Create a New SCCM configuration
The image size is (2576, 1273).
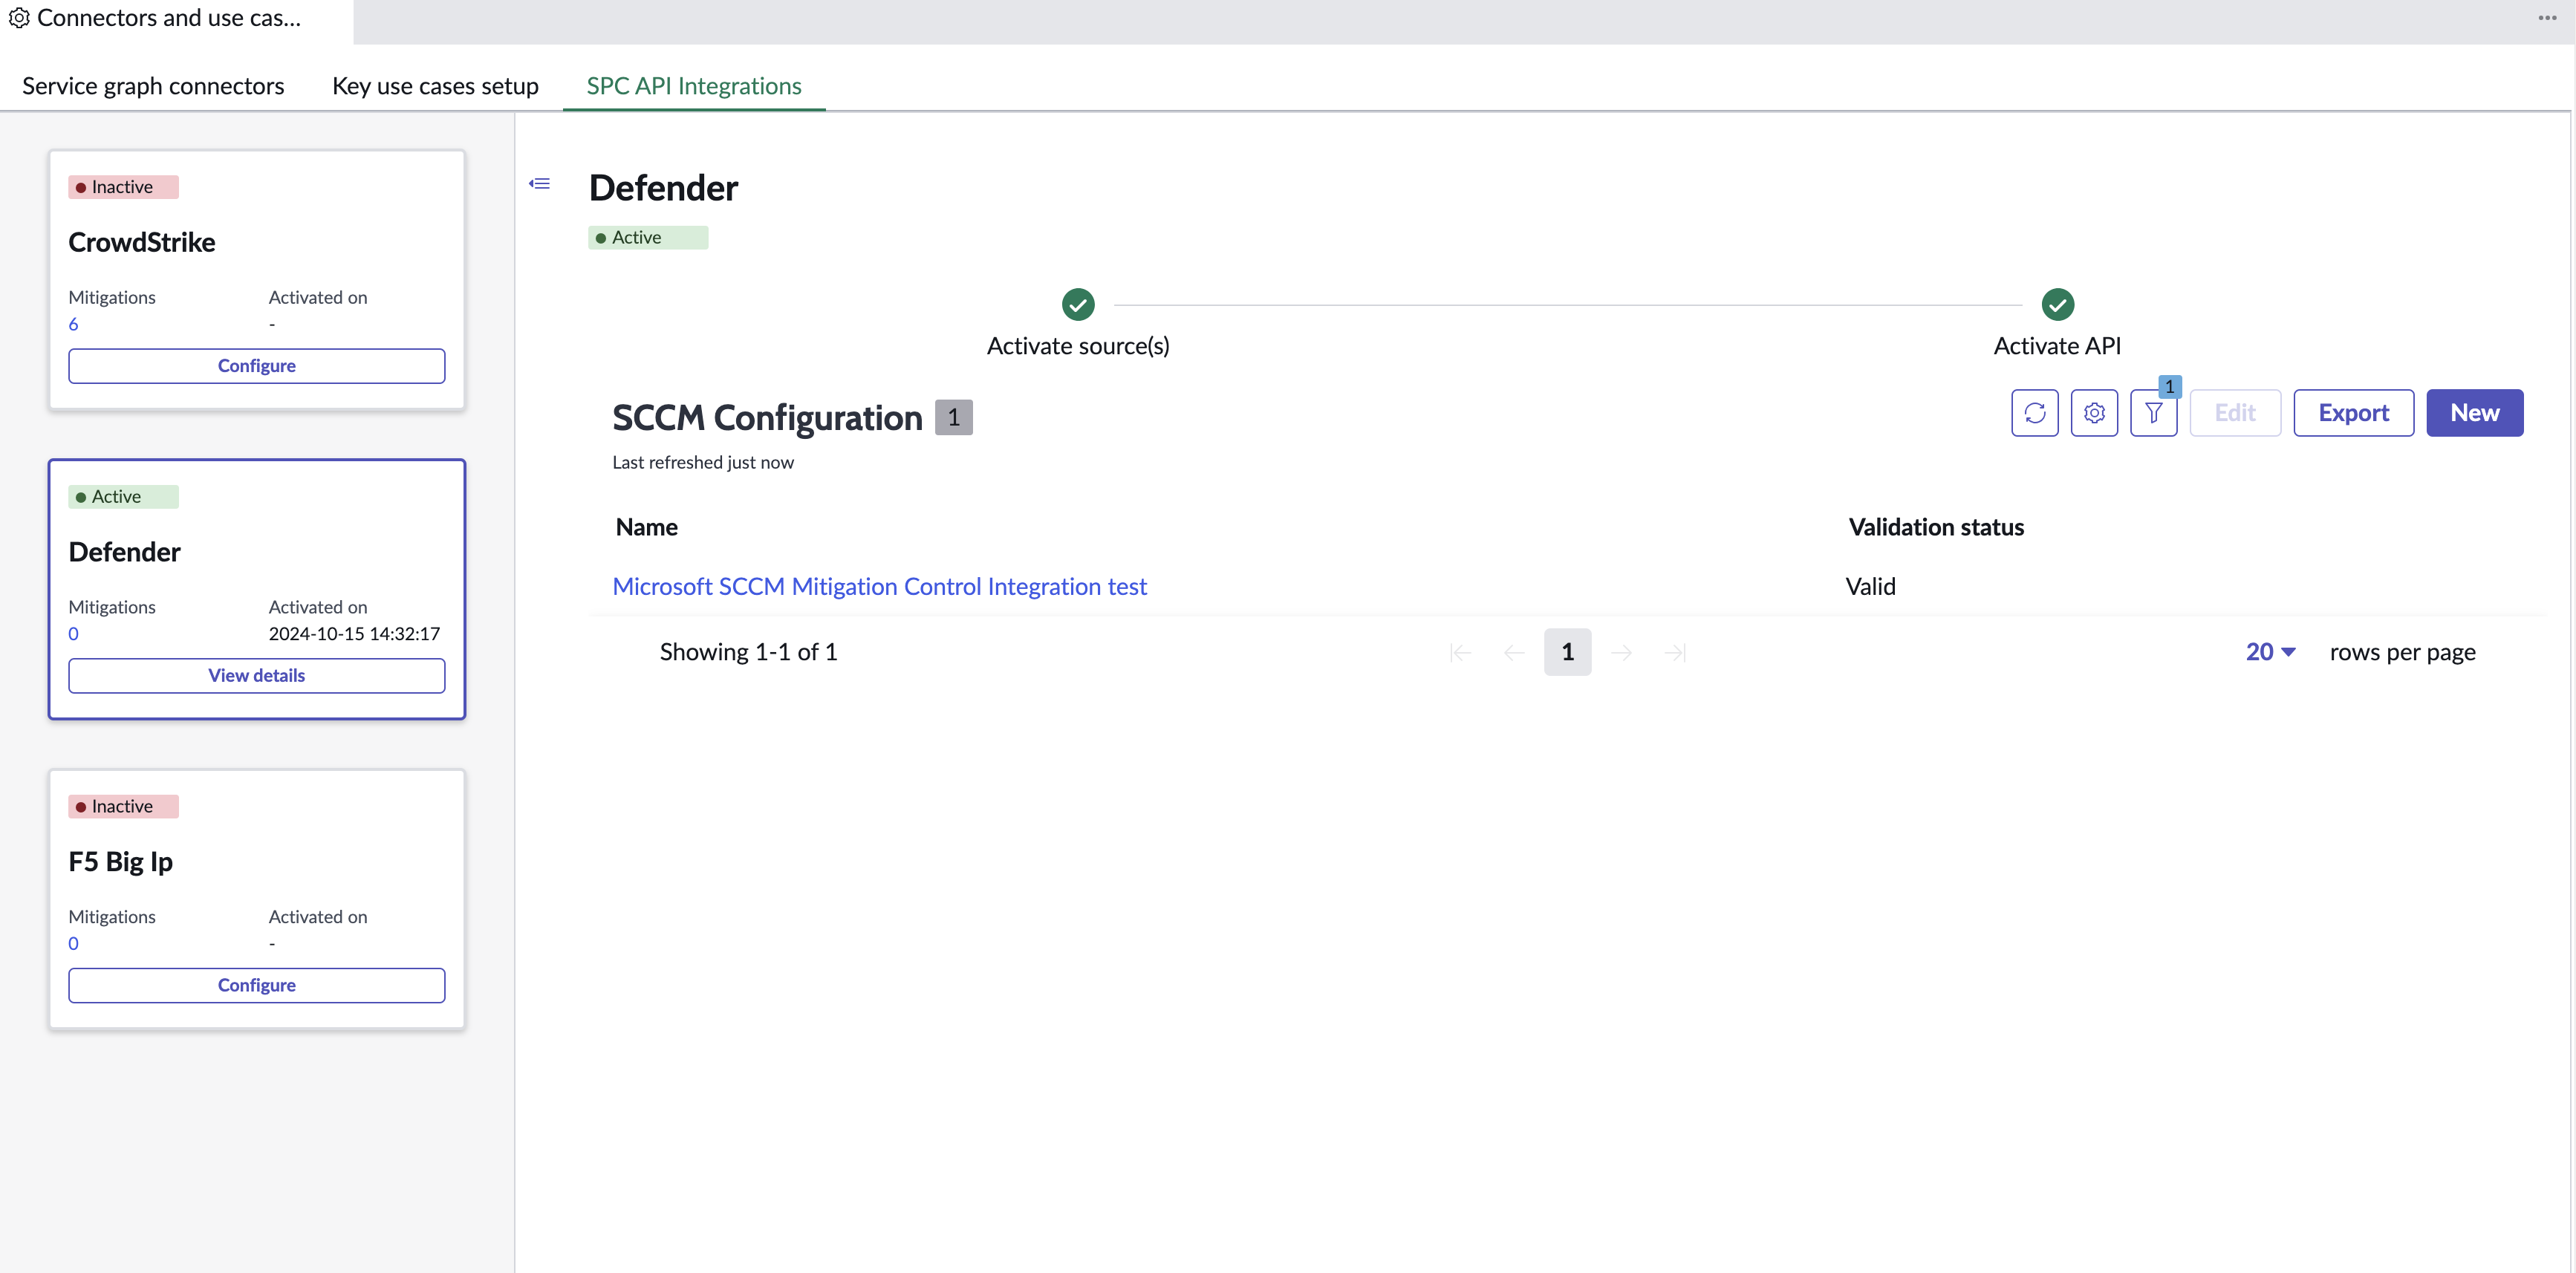(x=2474, y=413)
